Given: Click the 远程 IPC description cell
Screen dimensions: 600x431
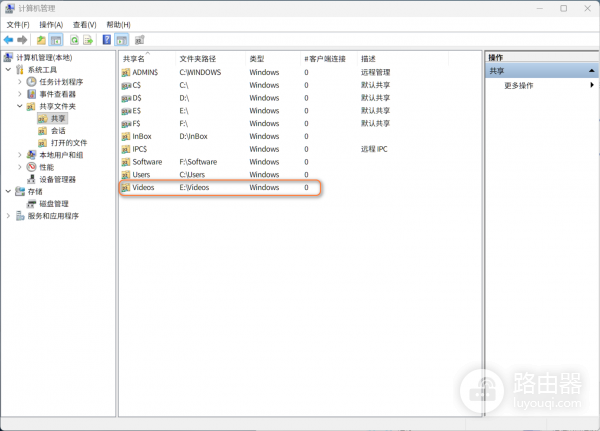Looking at the screenshot, I should 374,149.
